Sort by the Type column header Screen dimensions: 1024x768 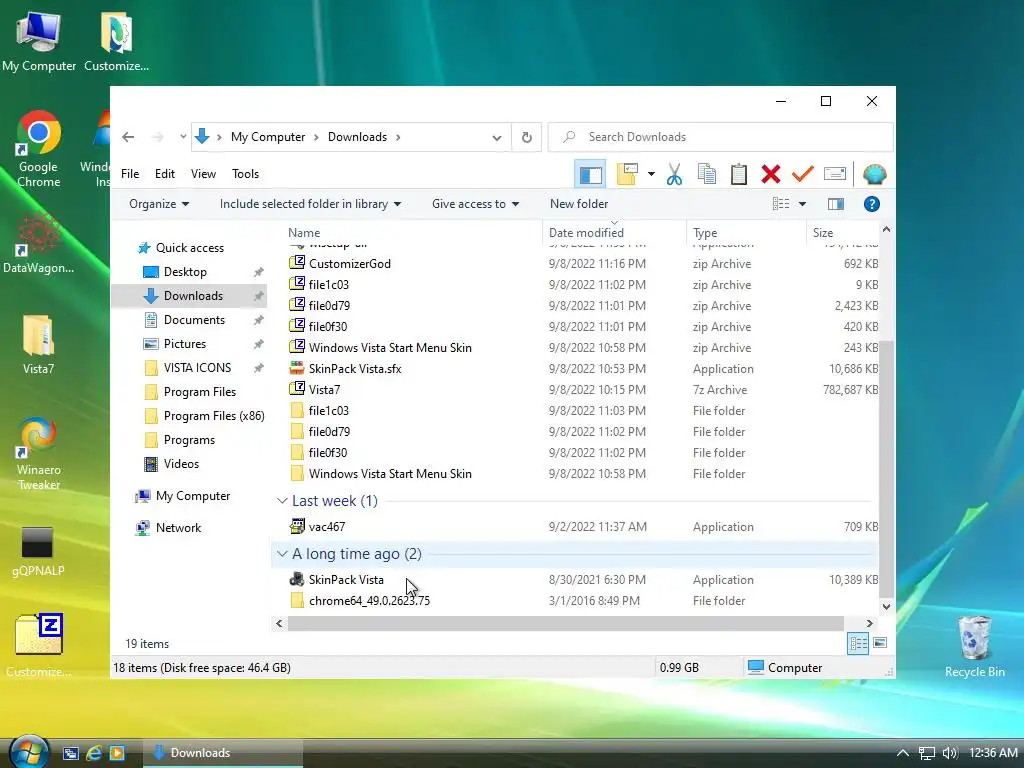click(746, 233)
